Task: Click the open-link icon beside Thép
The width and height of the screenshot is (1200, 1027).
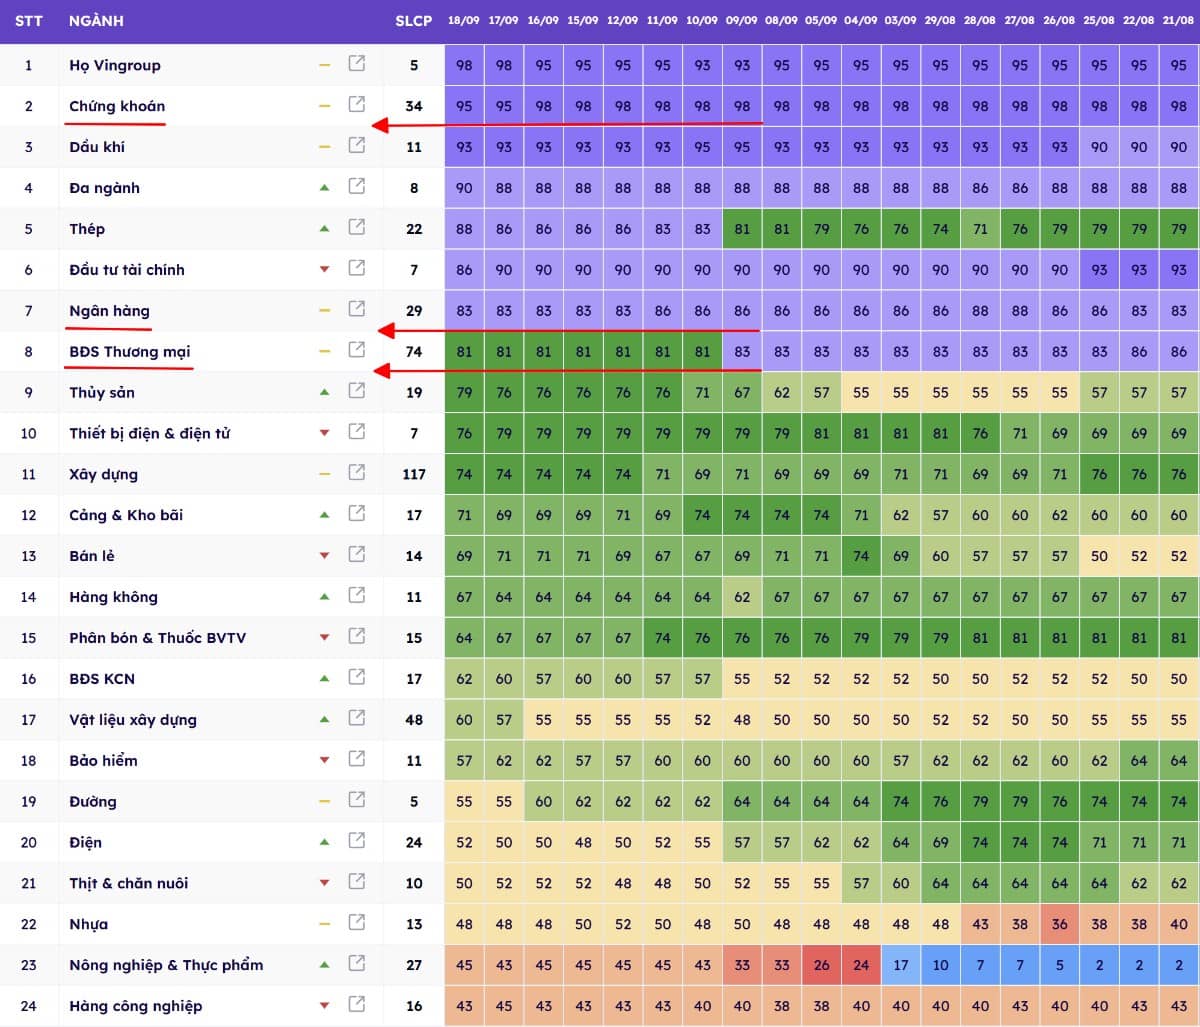Action: (356, 227)
